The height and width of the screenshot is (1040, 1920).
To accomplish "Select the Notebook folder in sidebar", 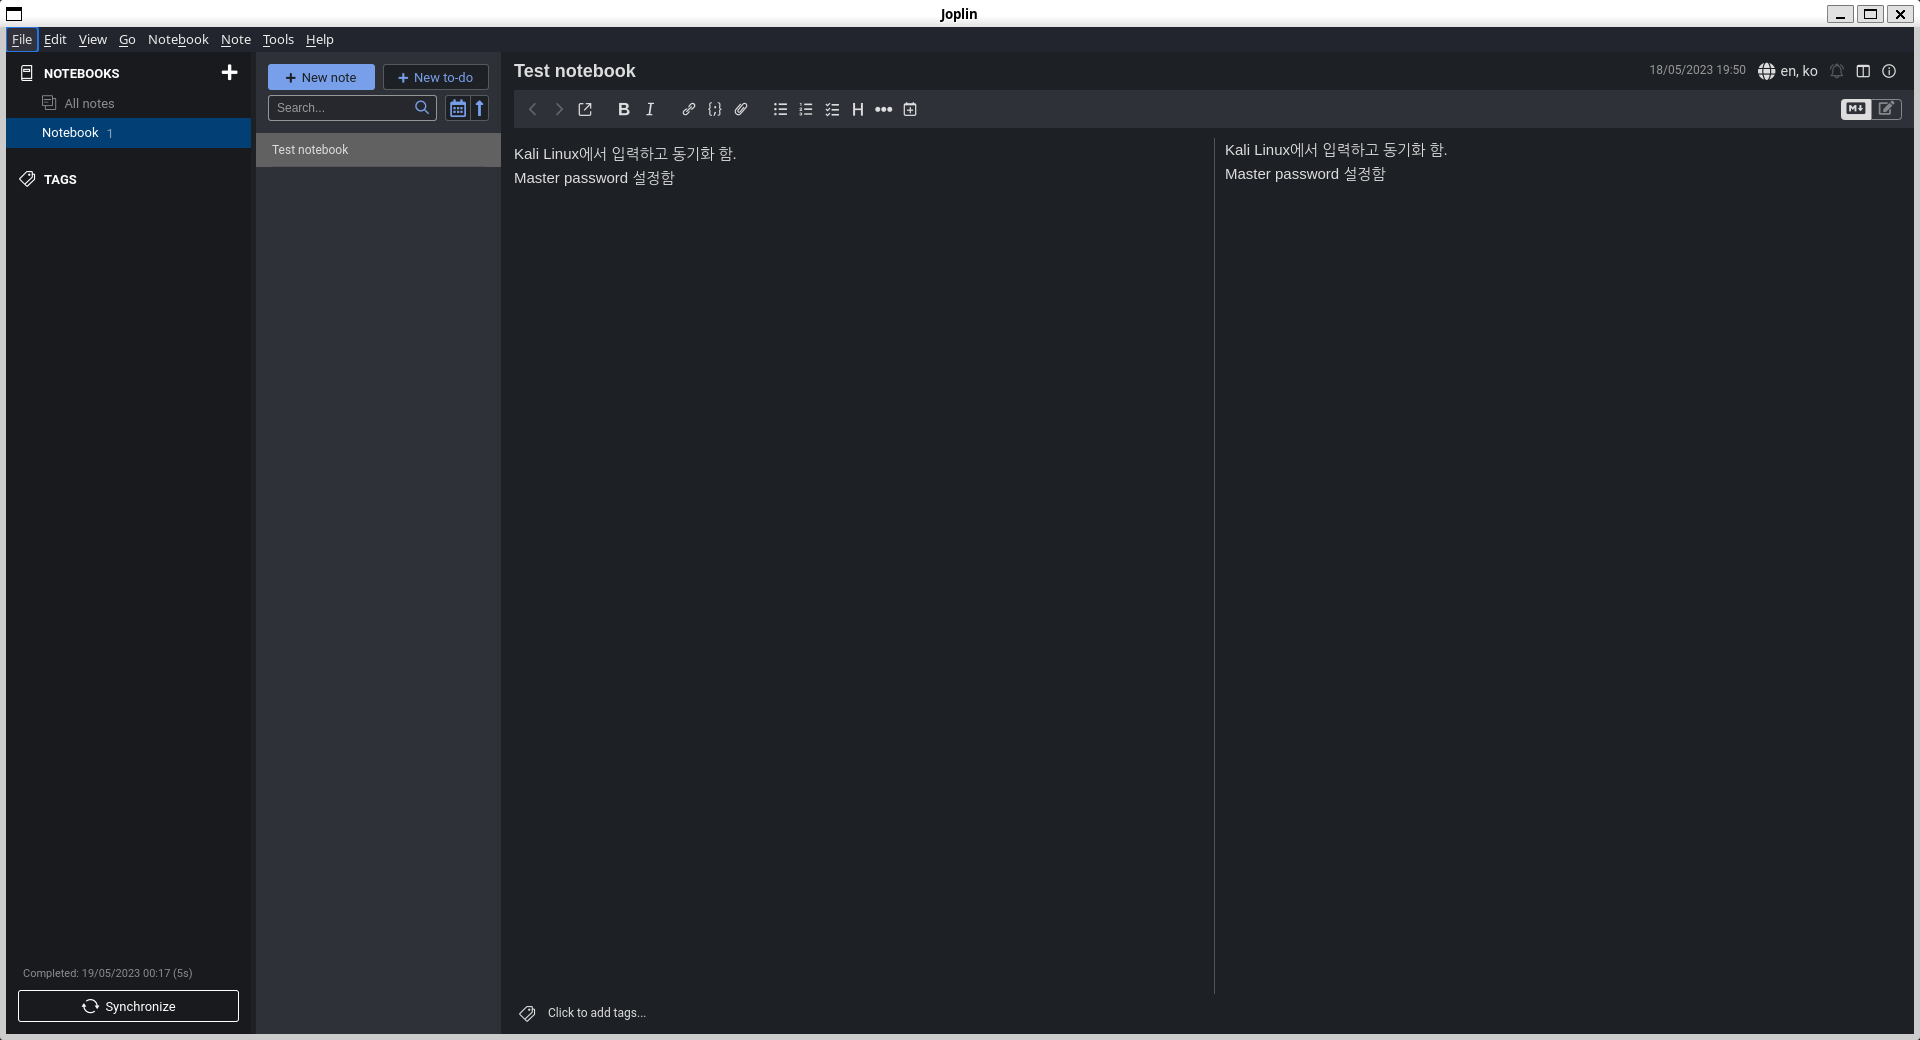I will [128, 132].
